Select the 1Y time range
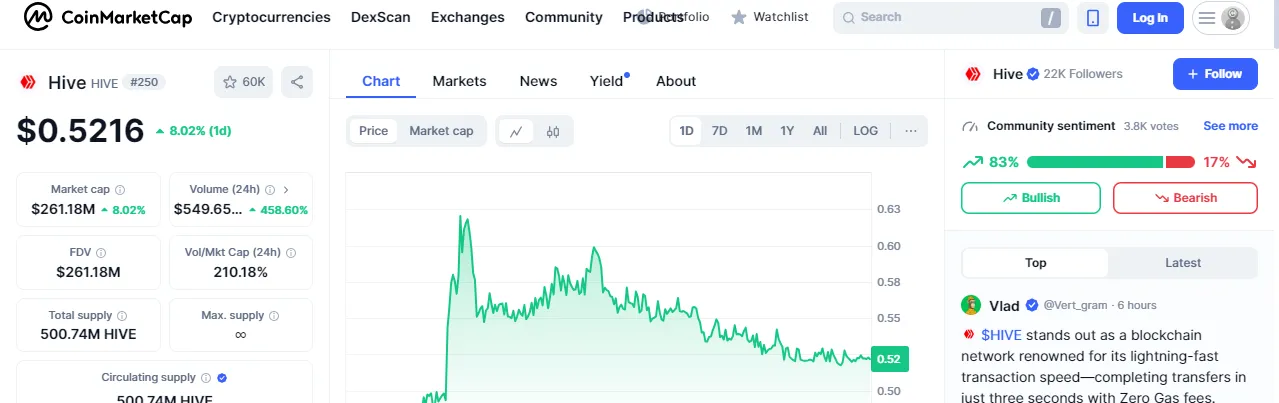Image resolution: width=1279 pixels, height=403 pixels. [x=787, y=131]
